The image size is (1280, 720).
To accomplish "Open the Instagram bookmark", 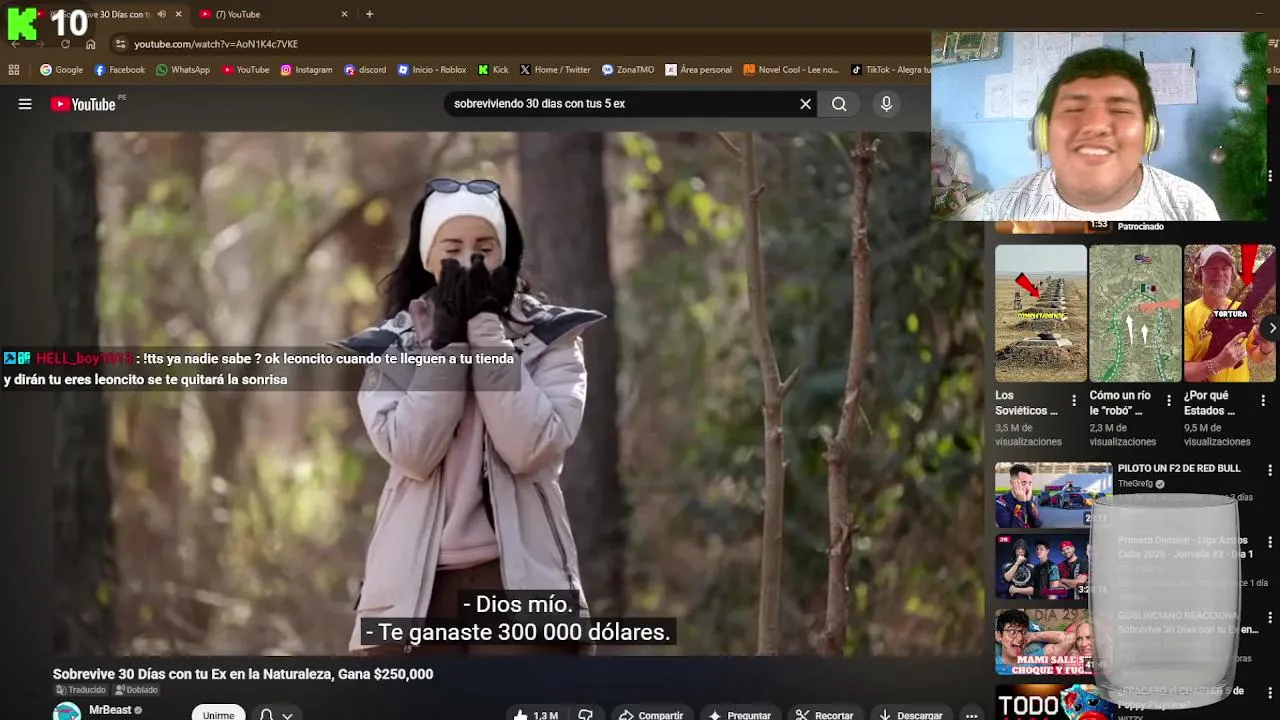I will click(x=306, y=70).
